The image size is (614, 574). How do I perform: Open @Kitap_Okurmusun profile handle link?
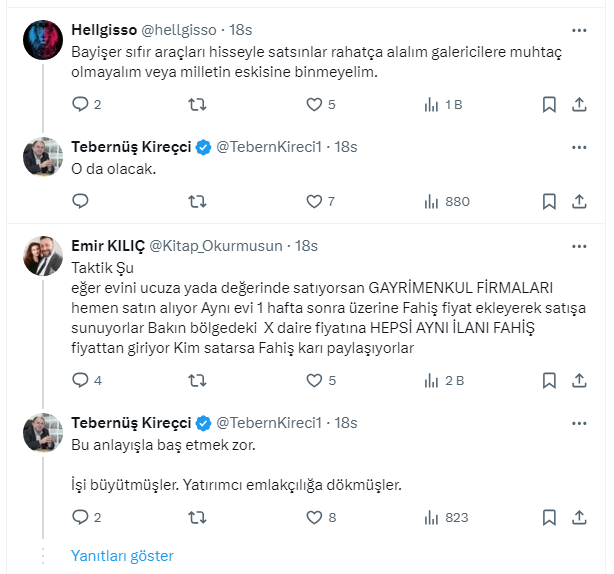[218, 246]
